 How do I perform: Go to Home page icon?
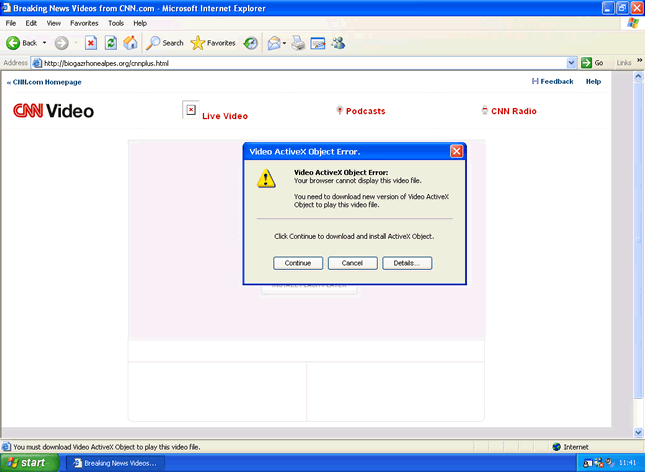pos(130,43)
